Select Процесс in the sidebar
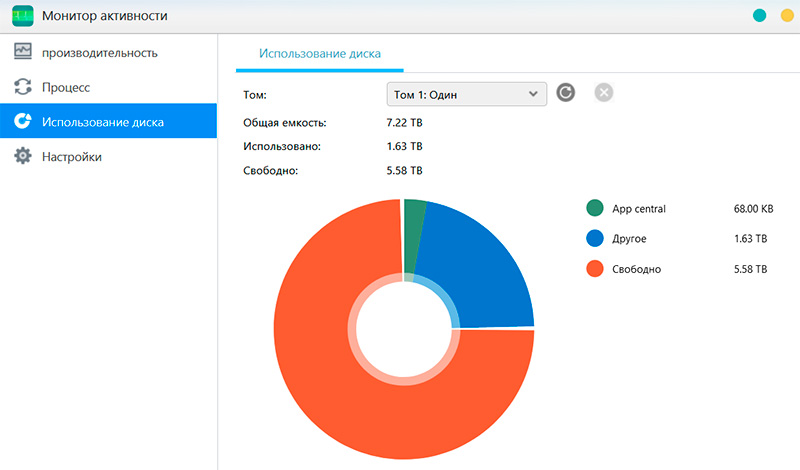The width and height of the screenshot is (800, 470). [66, 87]
